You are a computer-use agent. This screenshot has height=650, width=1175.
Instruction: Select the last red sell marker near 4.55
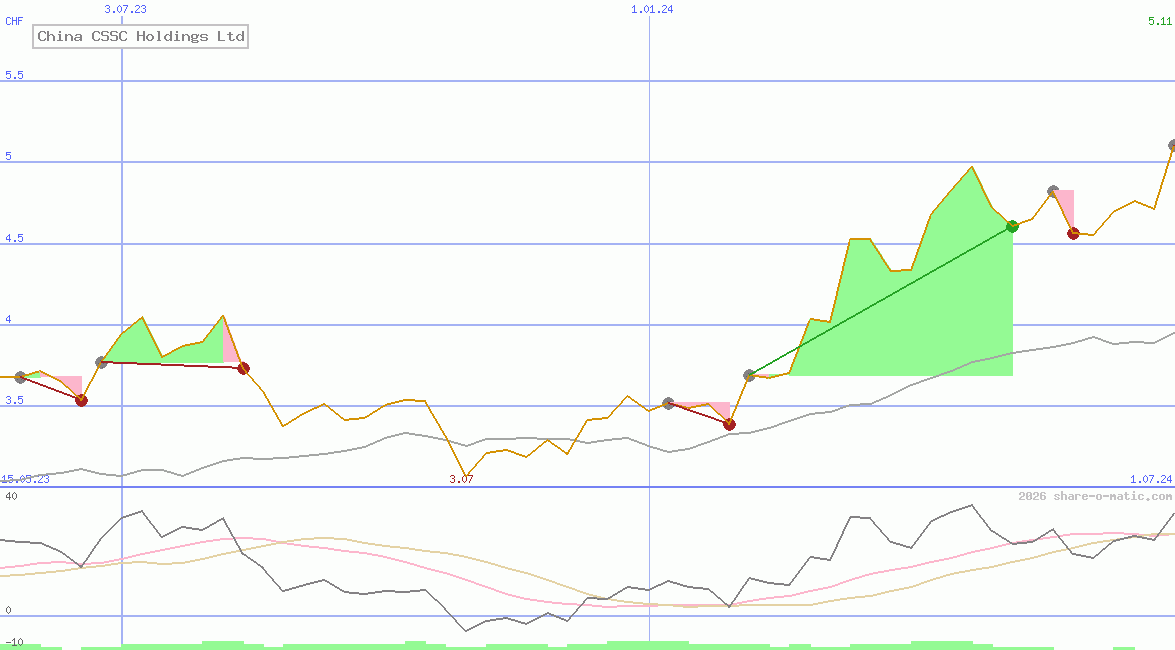coord(1073,233)
